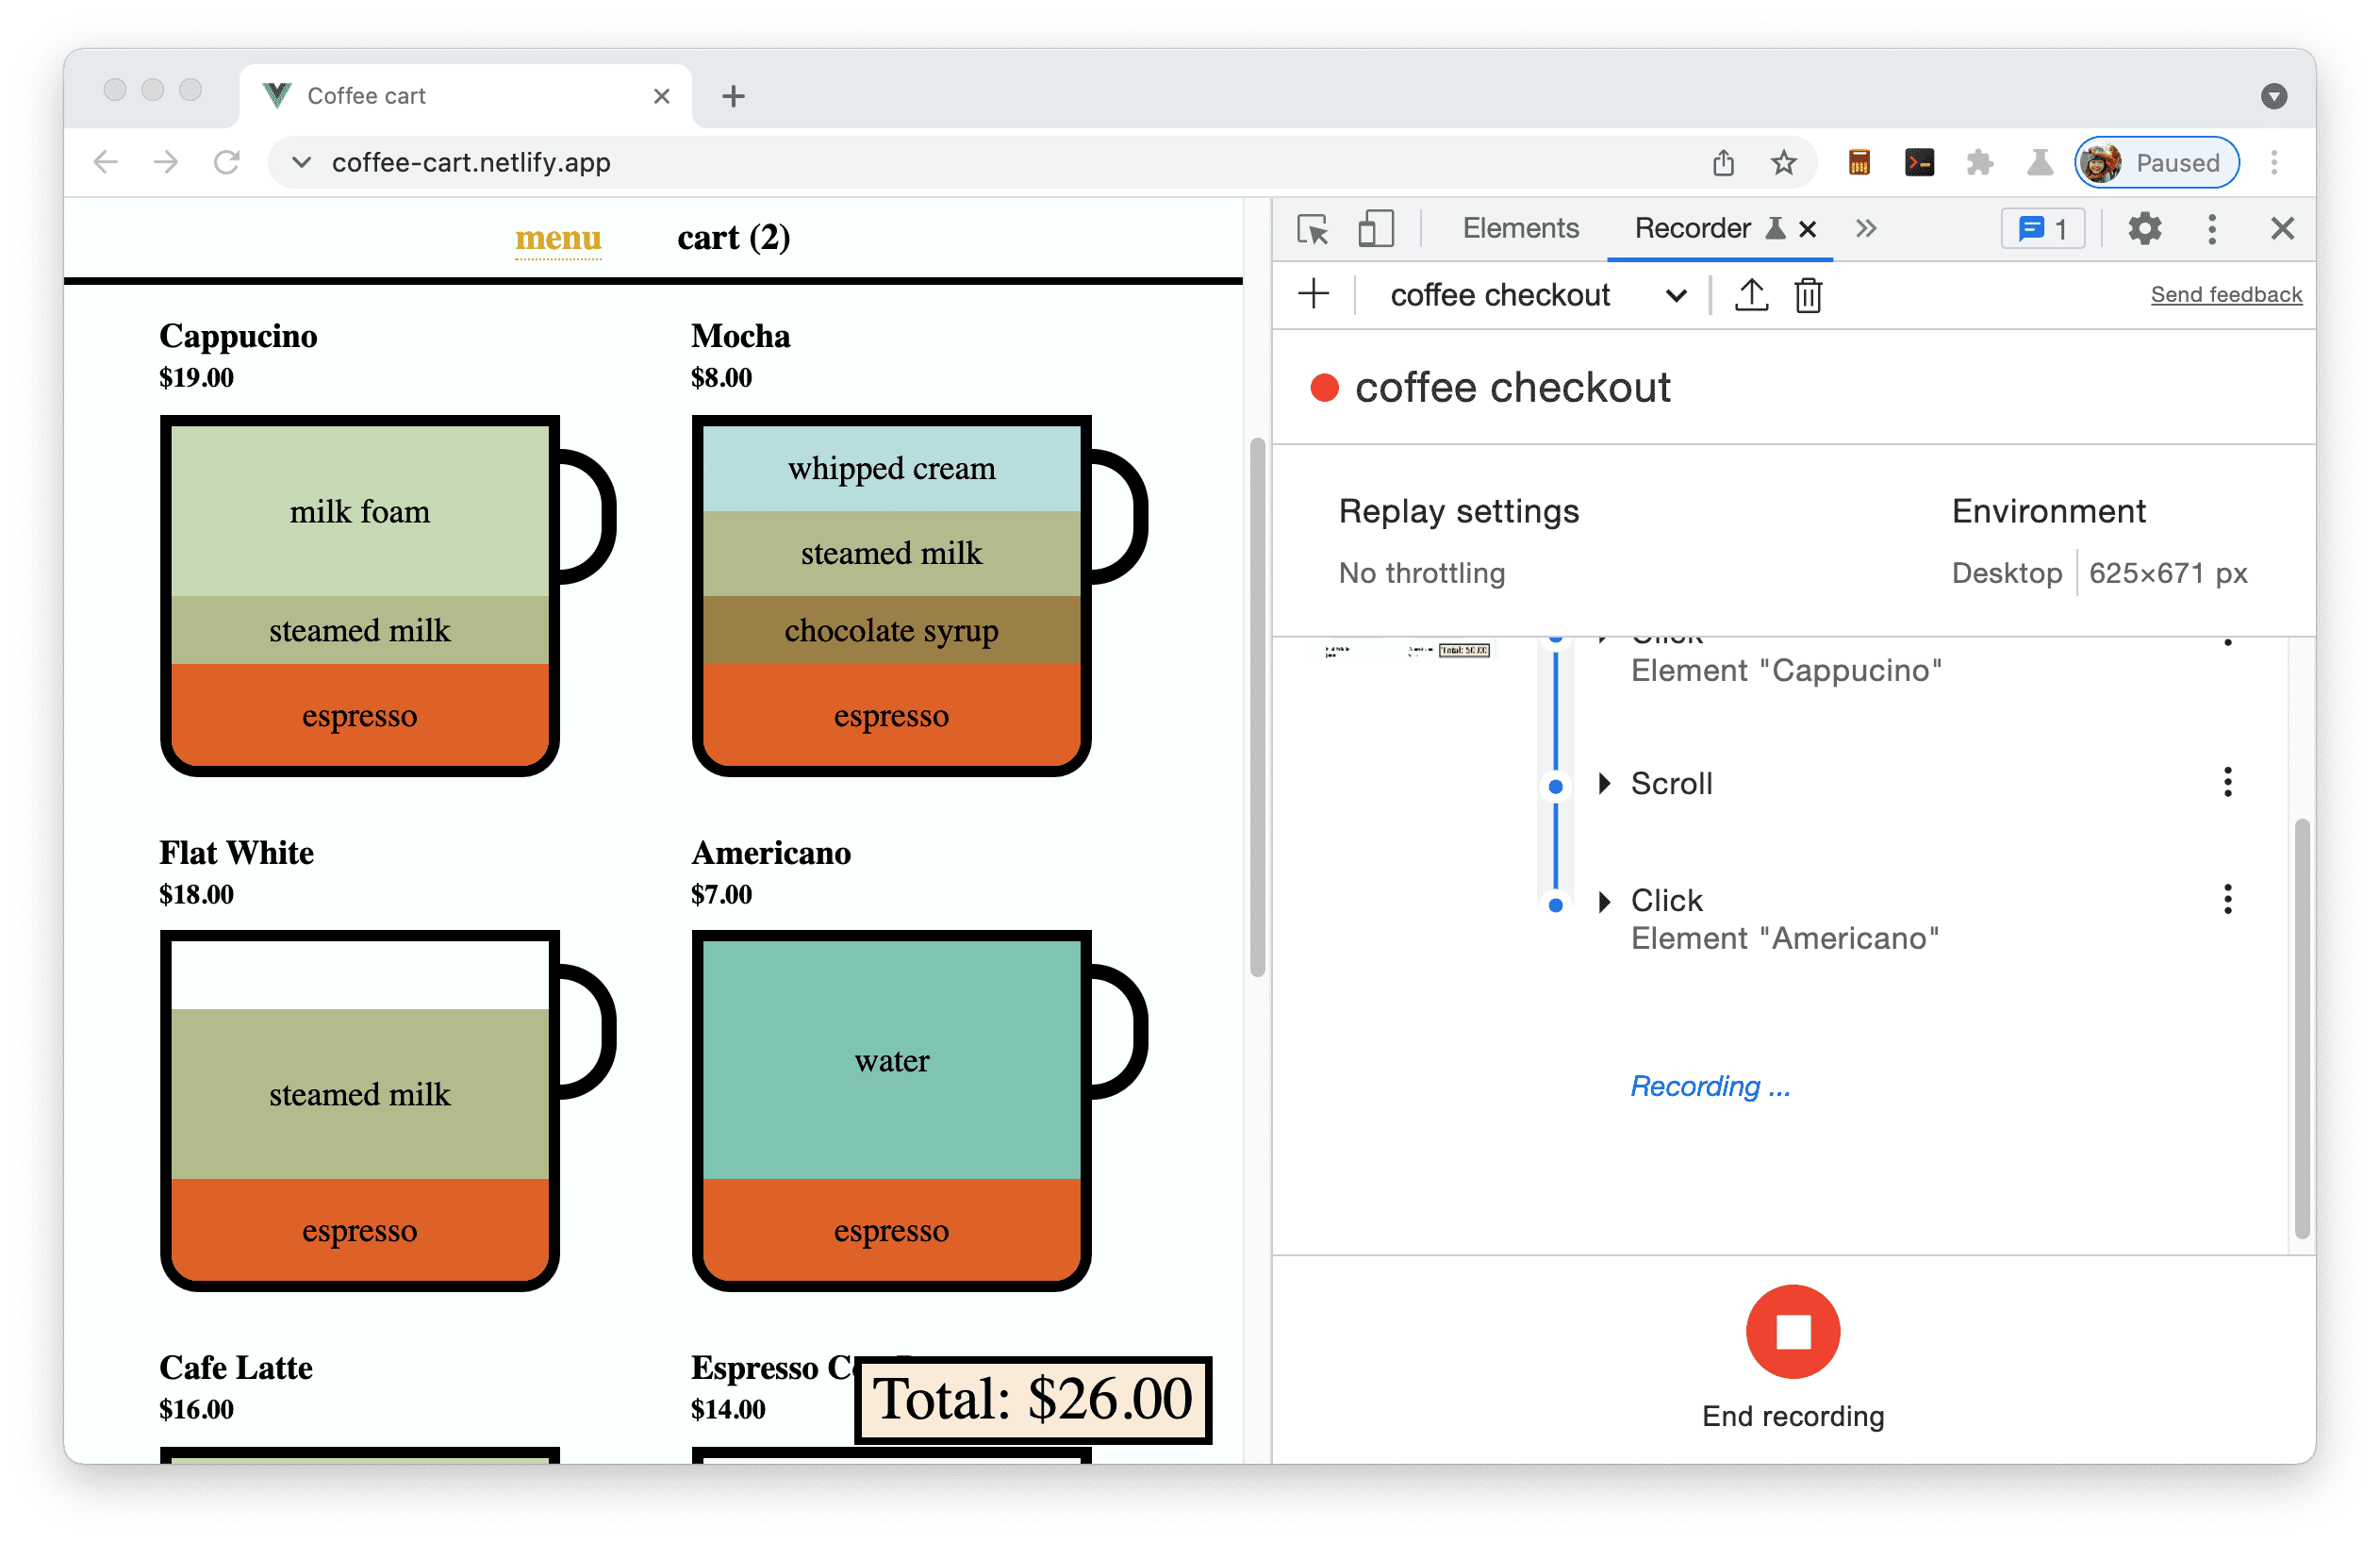Viewport: 2380px width, 1543px height.
Task: Click the Recorder panel icon
Action: 1717,231
